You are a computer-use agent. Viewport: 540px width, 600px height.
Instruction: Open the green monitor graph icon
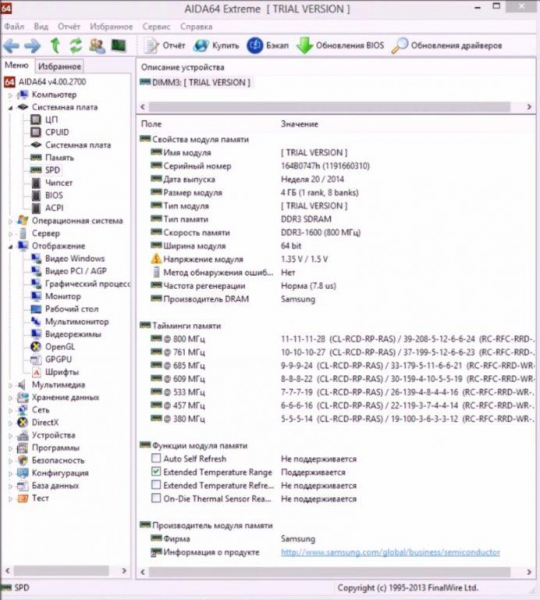point(119,46)
